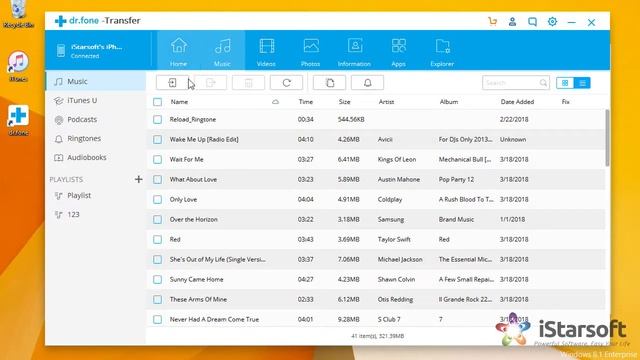Screen dimensions: 640x360
Task: Select Music in the sidebar
Action: (x=96, y=82)
